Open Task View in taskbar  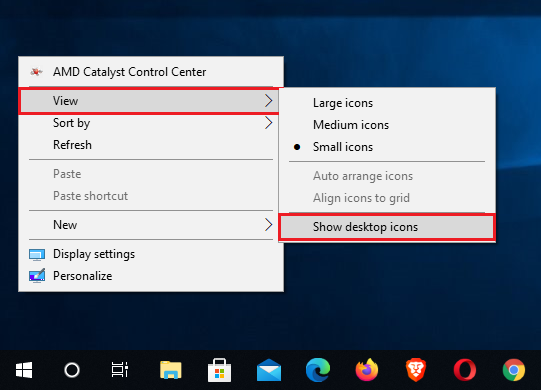click(120, 370)
